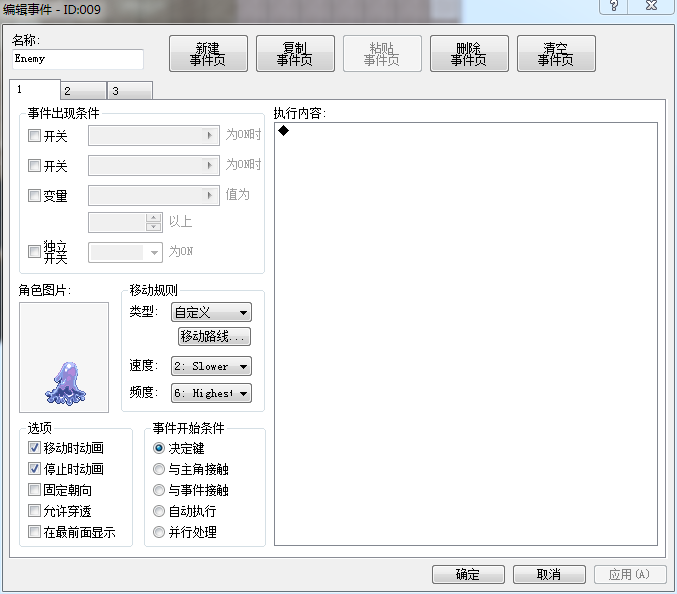Viewport: 677px width, 594px height.
Task: Open the 类型 movement type dropdown
Action: coord(212,312)
